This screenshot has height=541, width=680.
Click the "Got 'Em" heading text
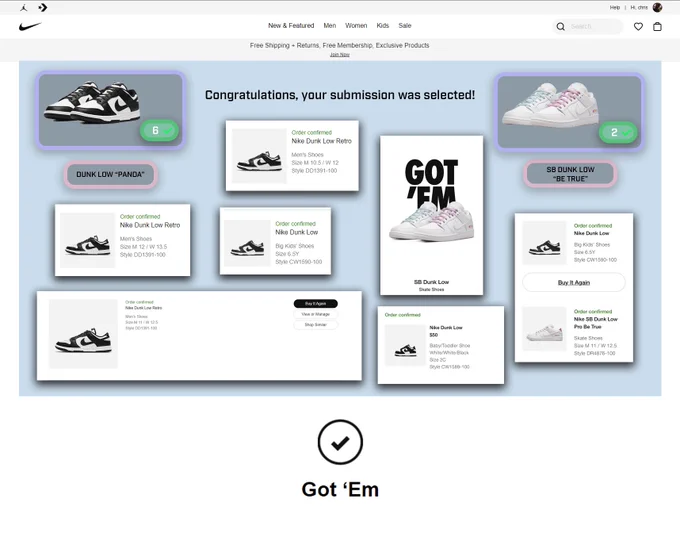click(x=340, y=489)
